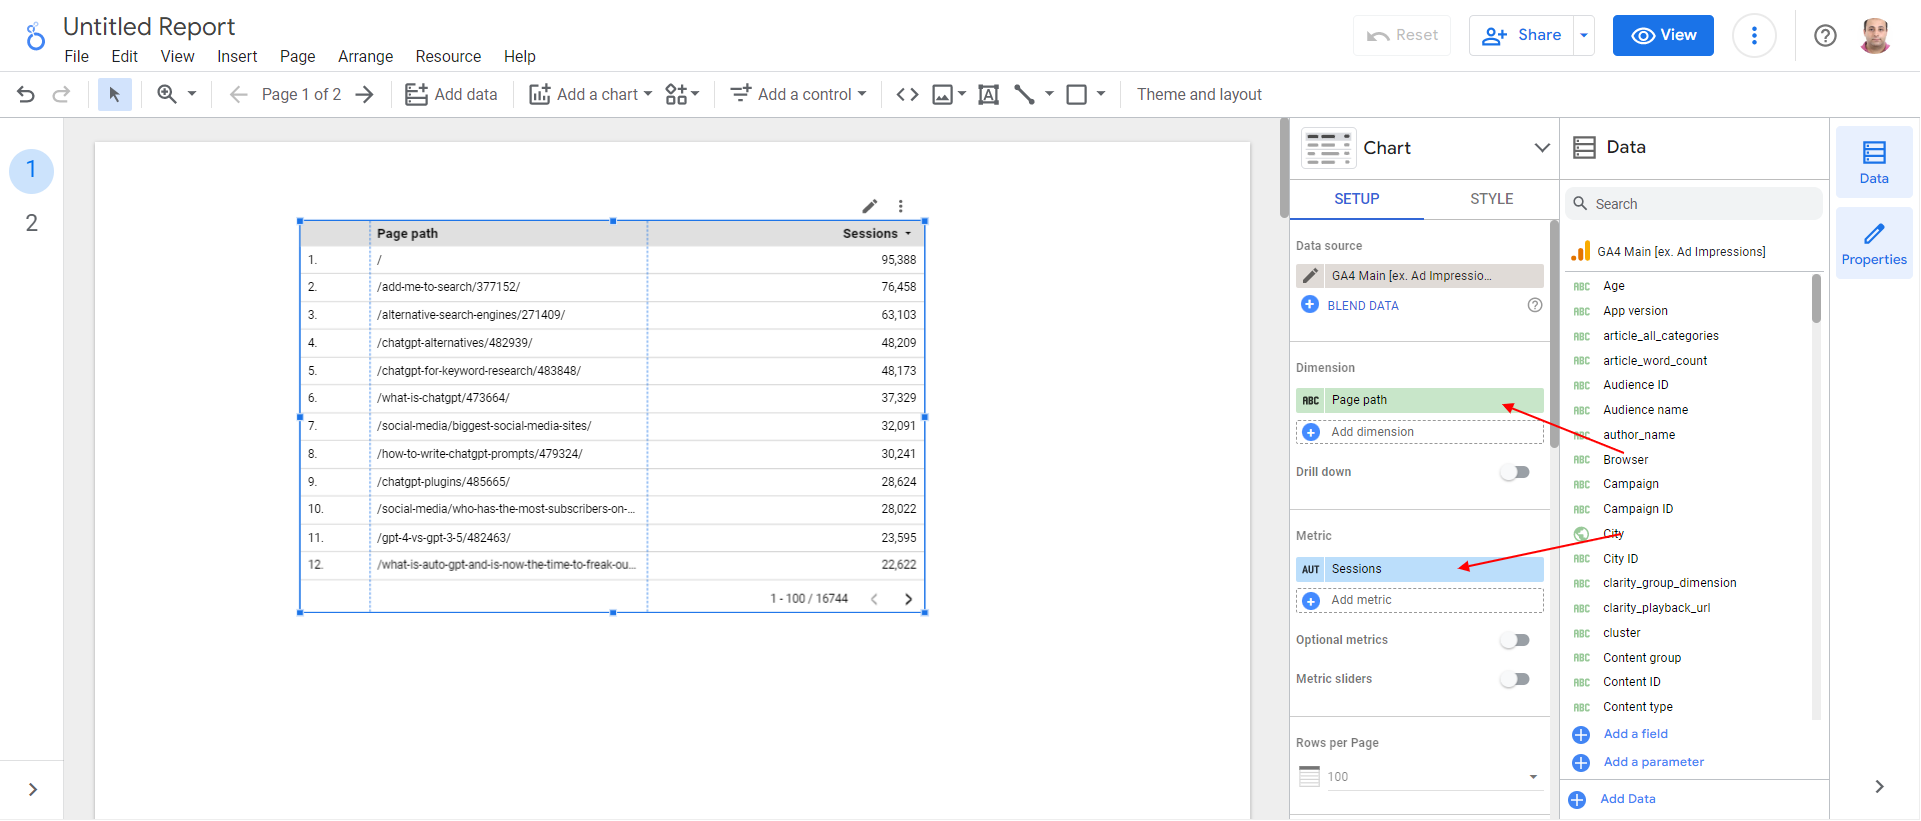Click the pencil edit icon above table
1921x821 pixels.
click(870, 206)
